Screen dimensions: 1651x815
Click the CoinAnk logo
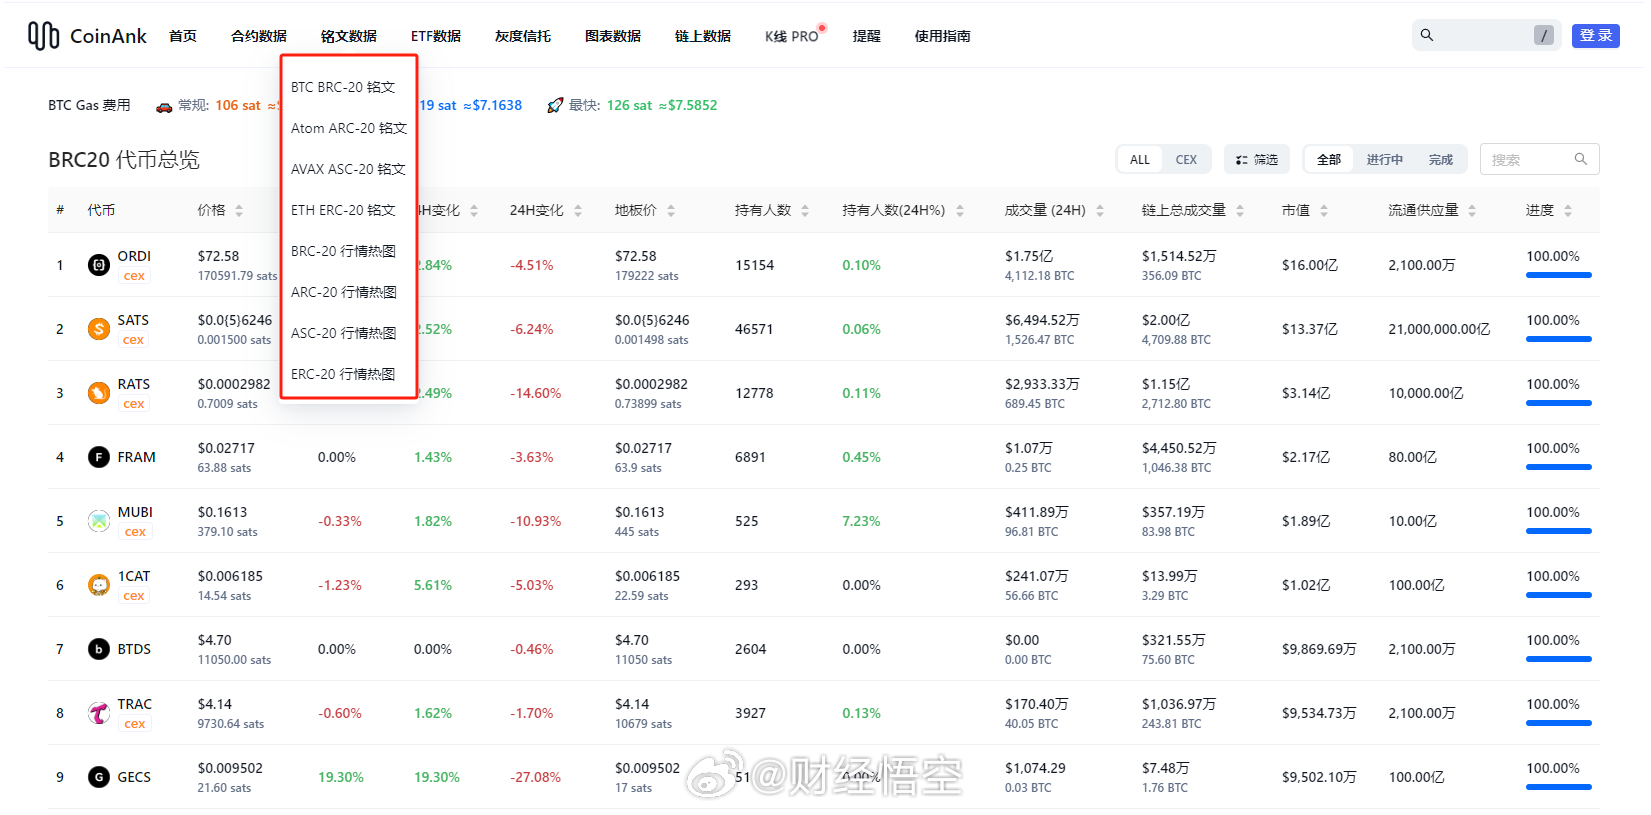87,36
